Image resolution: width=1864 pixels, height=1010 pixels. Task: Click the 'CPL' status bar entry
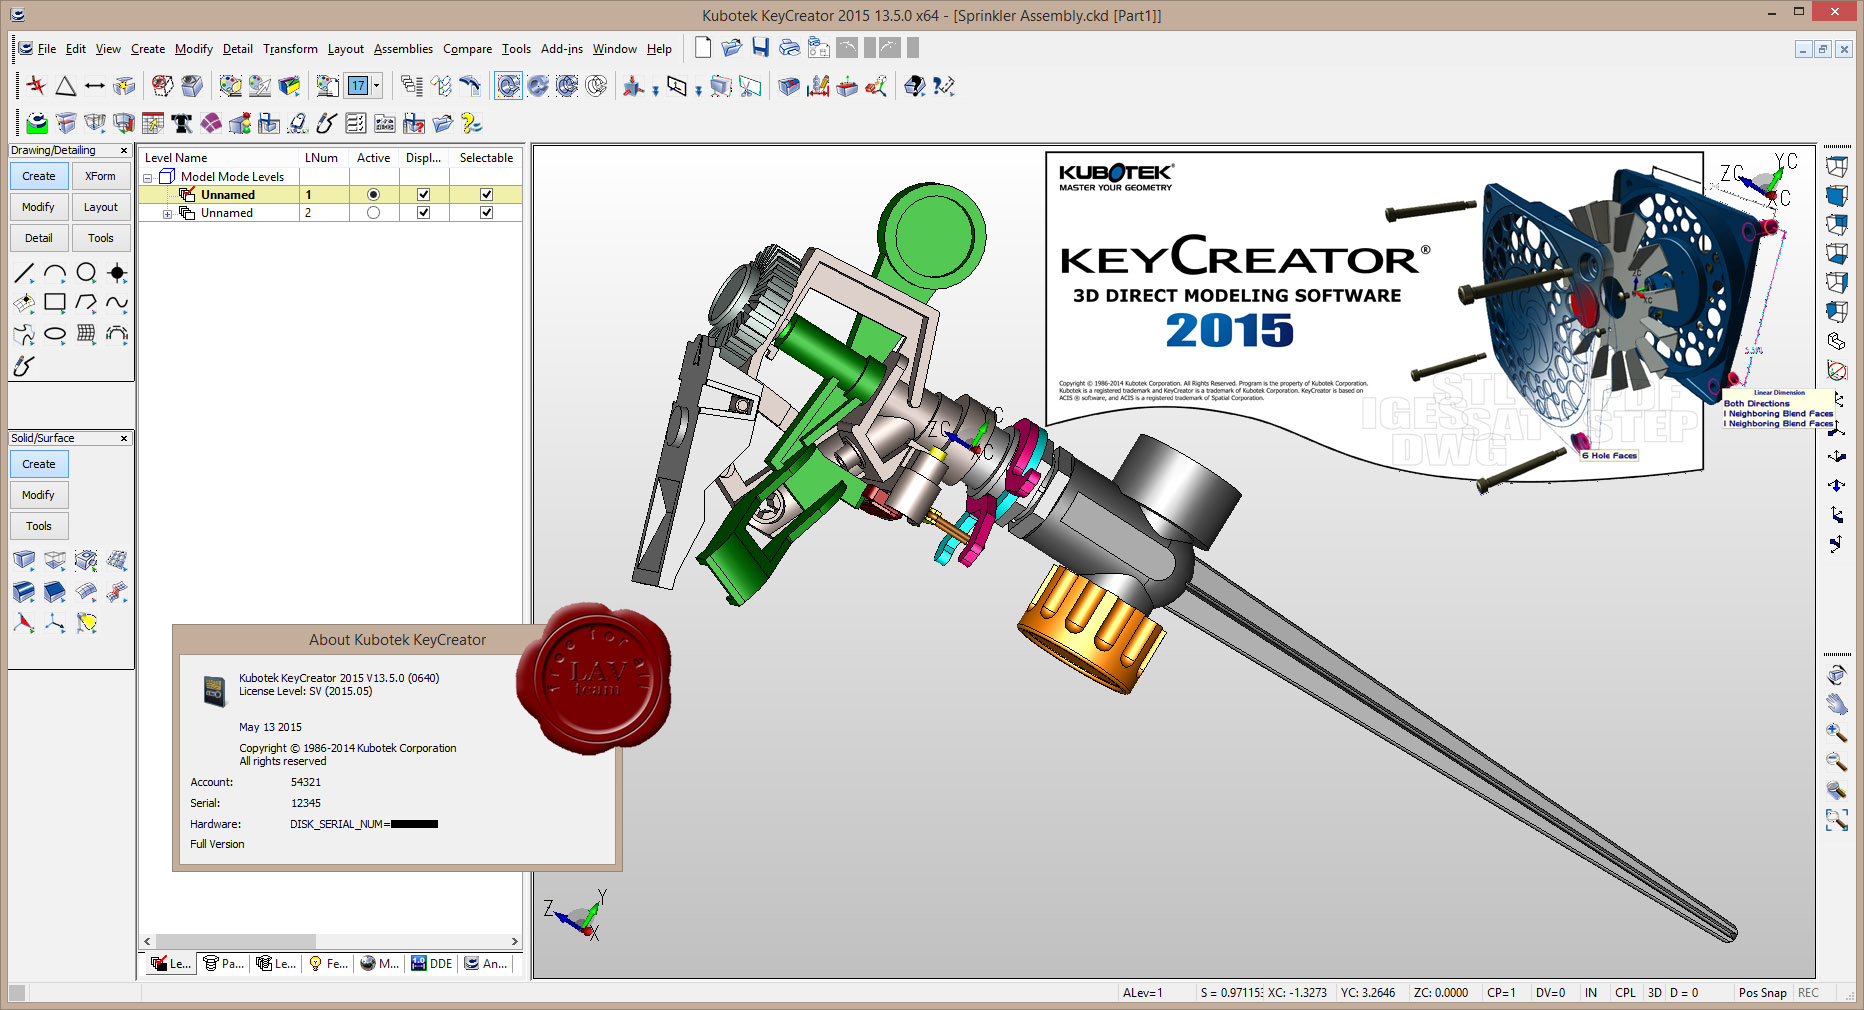point(1625,993)
